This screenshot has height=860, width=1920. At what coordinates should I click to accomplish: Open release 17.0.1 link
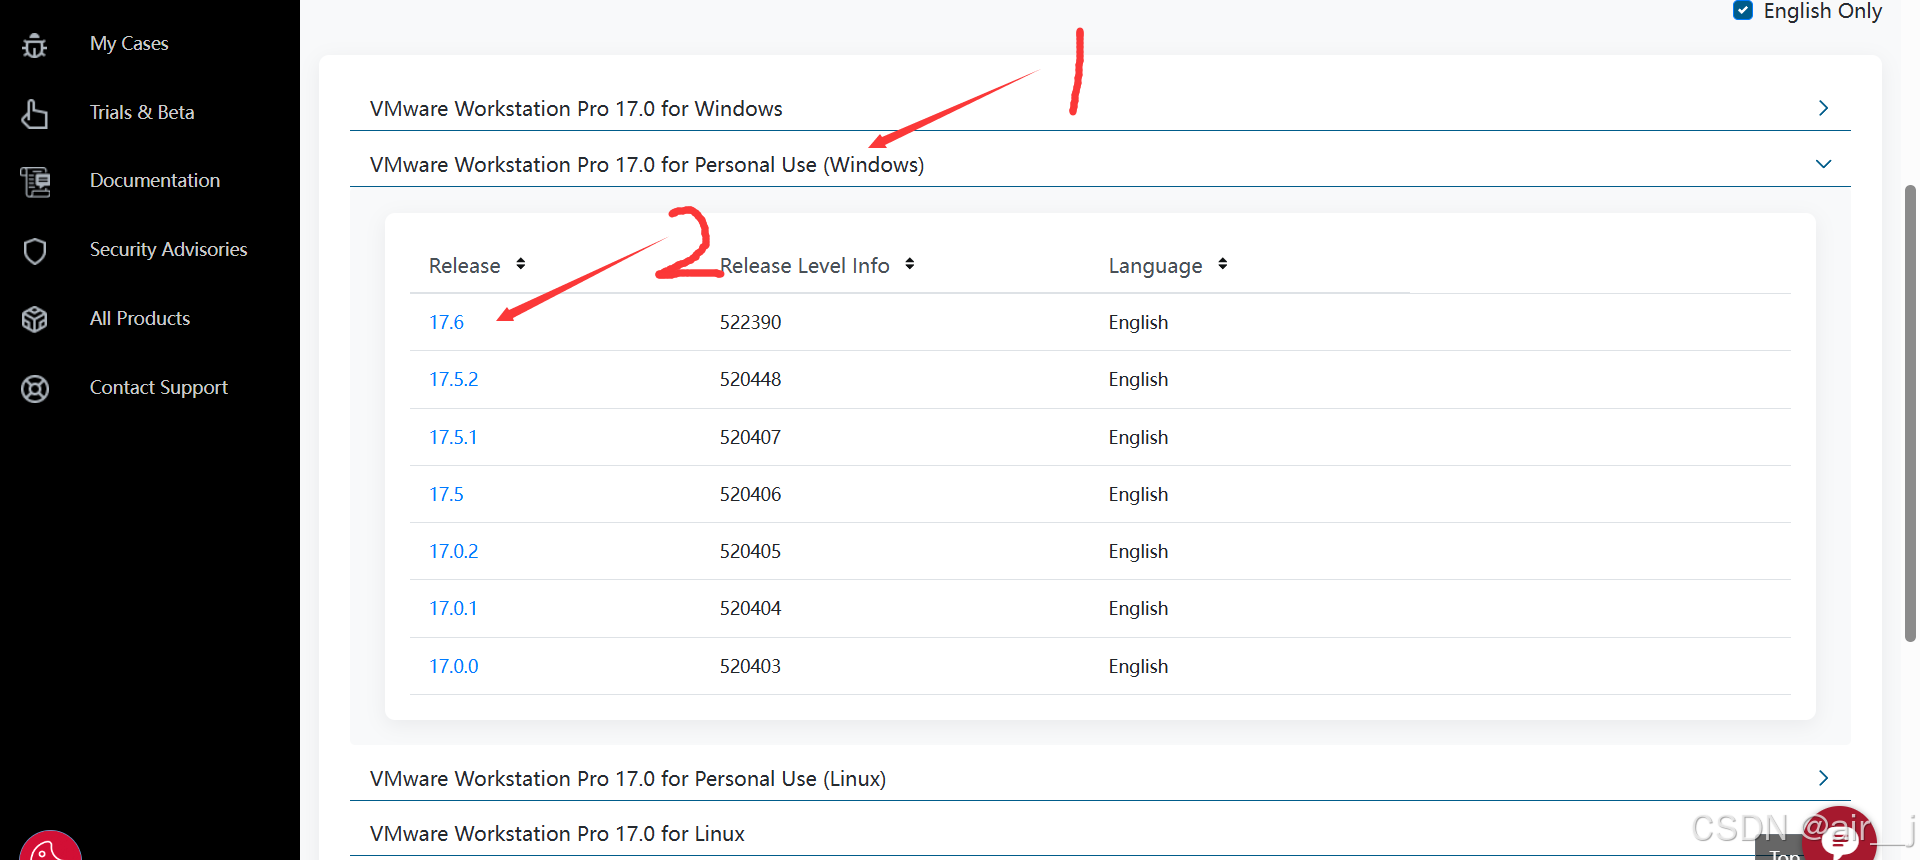coord(453,608)
